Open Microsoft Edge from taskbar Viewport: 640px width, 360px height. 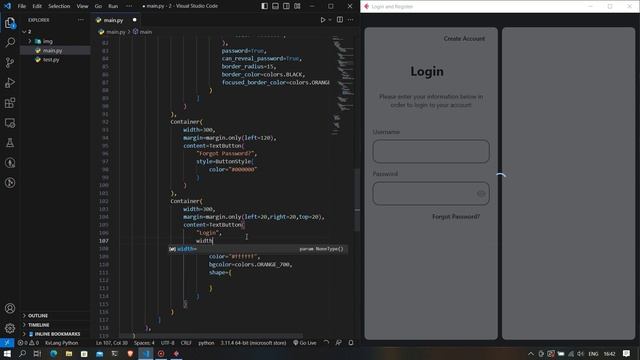pos(53,353)
